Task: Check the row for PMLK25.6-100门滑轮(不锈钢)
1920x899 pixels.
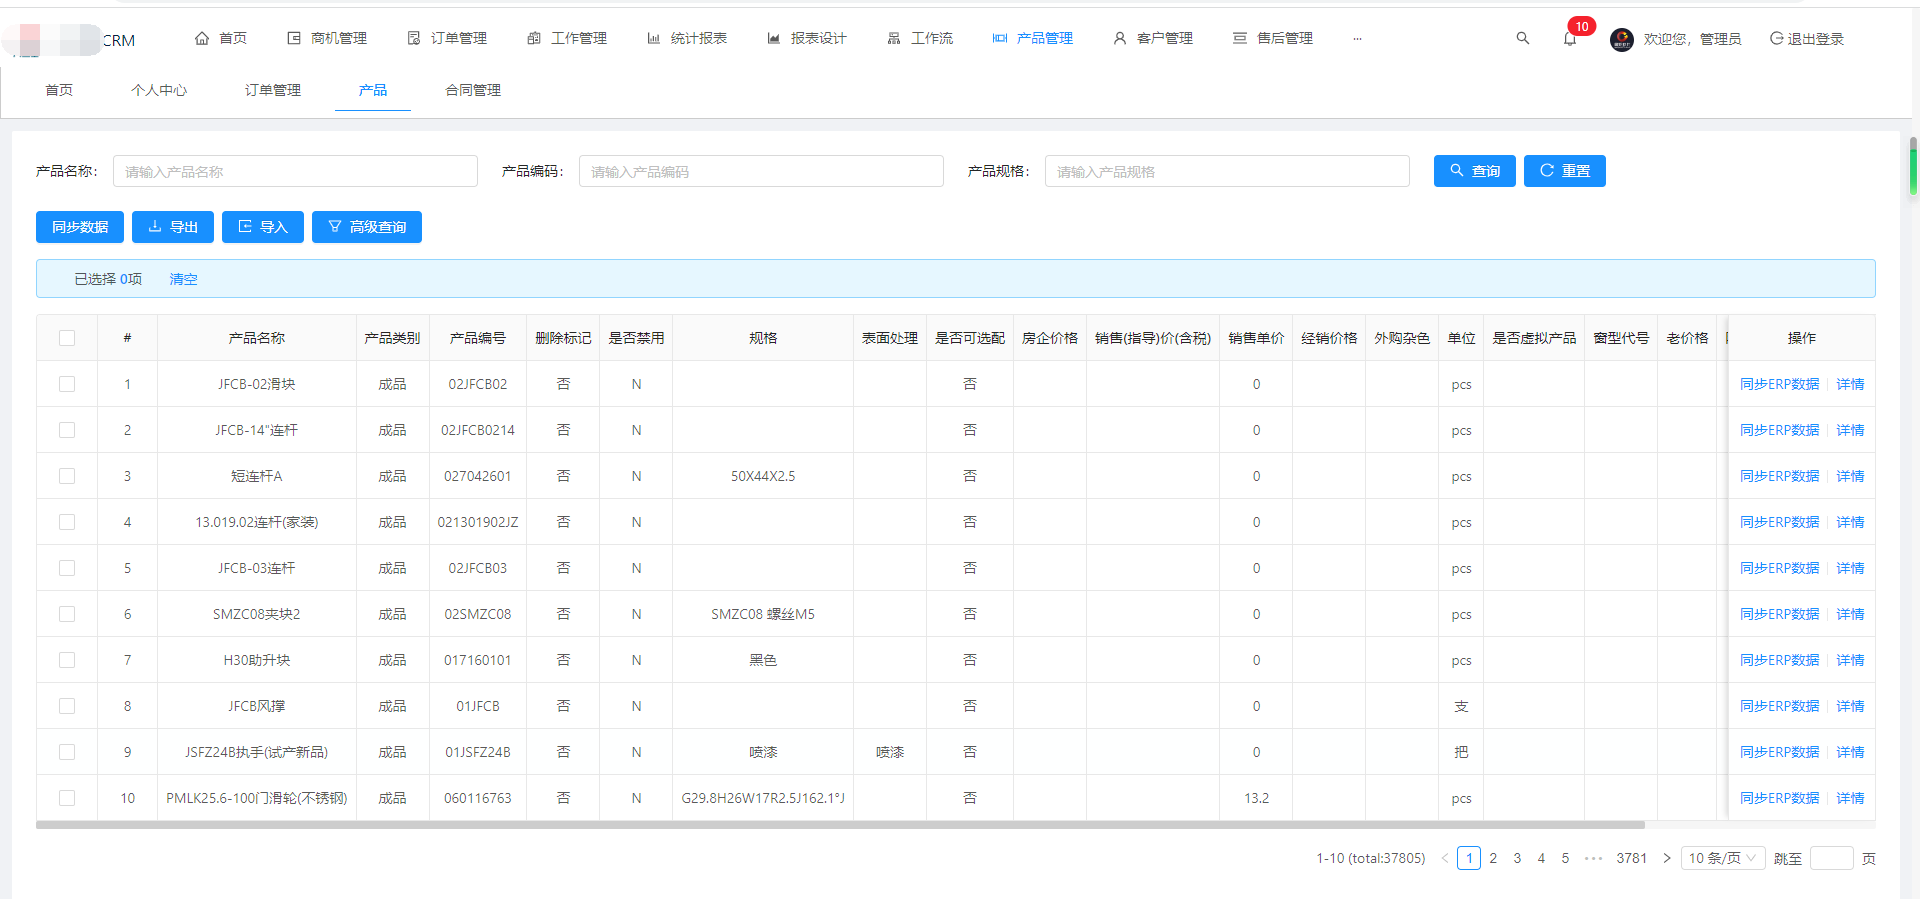Action: pos(67,798)
